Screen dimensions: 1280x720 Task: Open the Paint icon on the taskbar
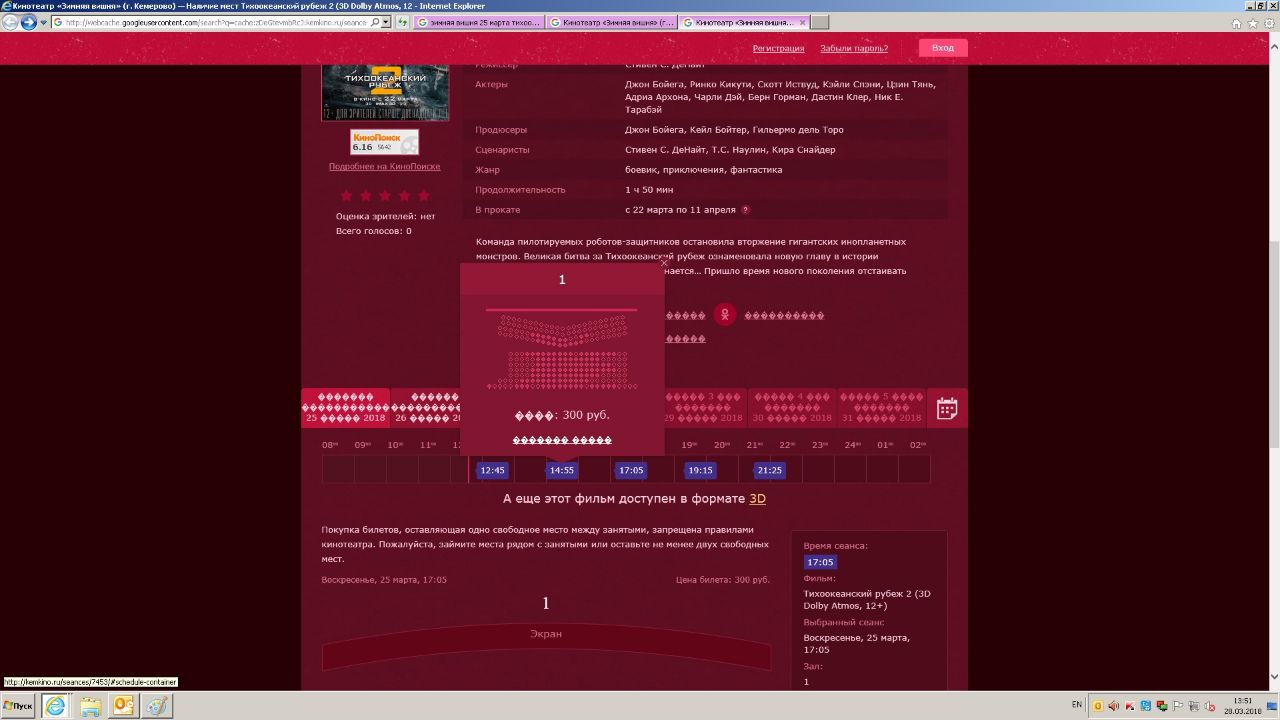(158, 705)
